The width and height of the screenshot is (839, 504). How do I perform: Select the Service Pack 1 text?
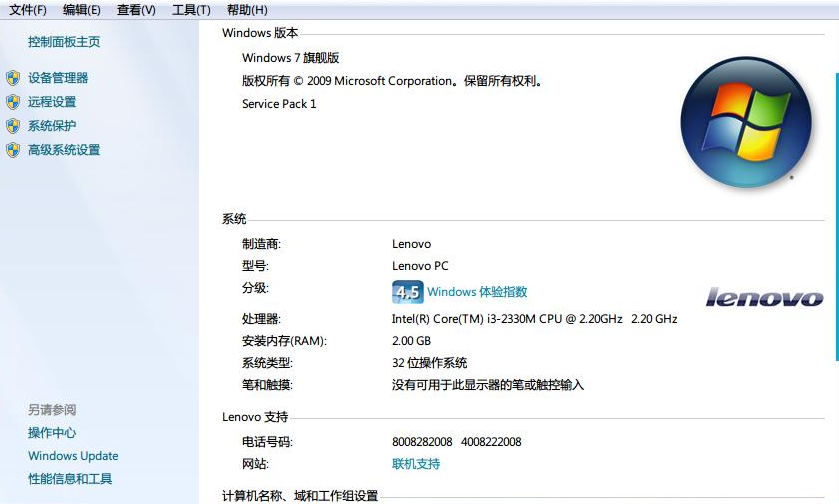tap(279, 104)
